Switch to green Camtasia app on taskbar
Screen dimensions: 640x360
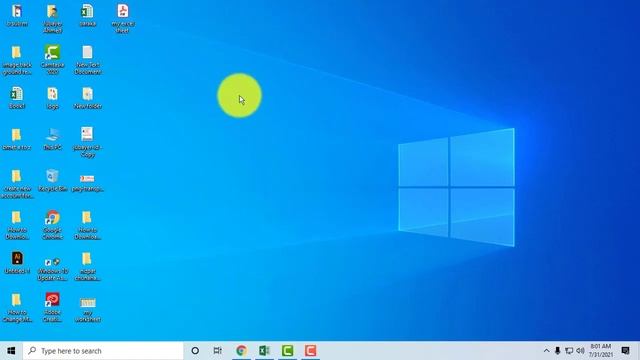point(287,351)
